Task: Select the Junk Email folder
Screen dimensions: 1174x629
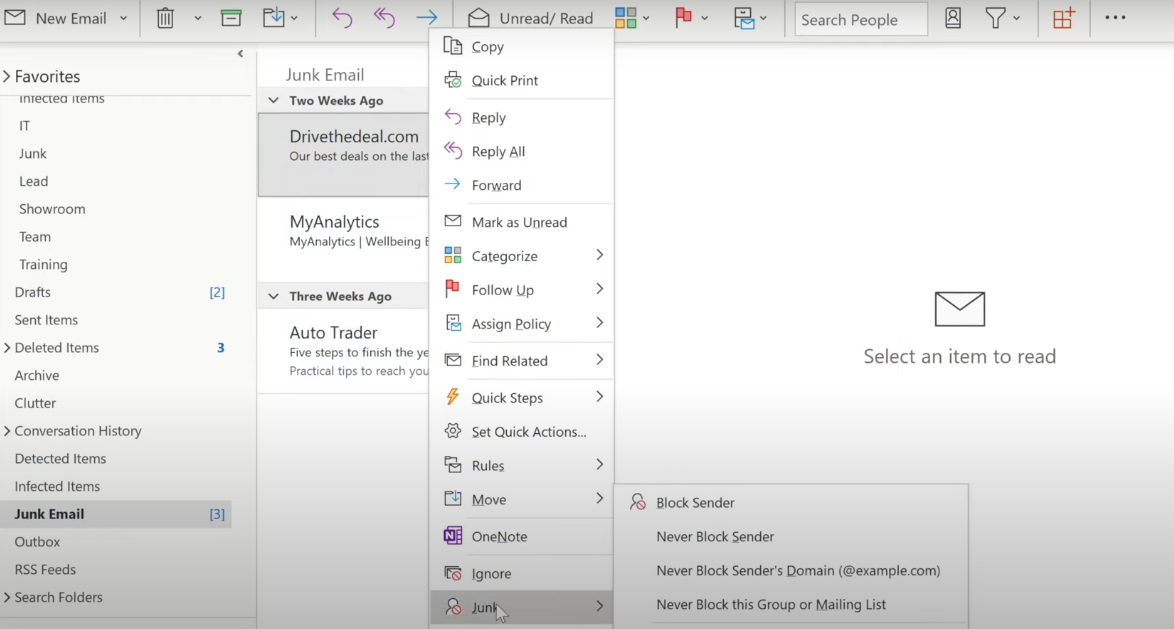Action: point(116,514)
